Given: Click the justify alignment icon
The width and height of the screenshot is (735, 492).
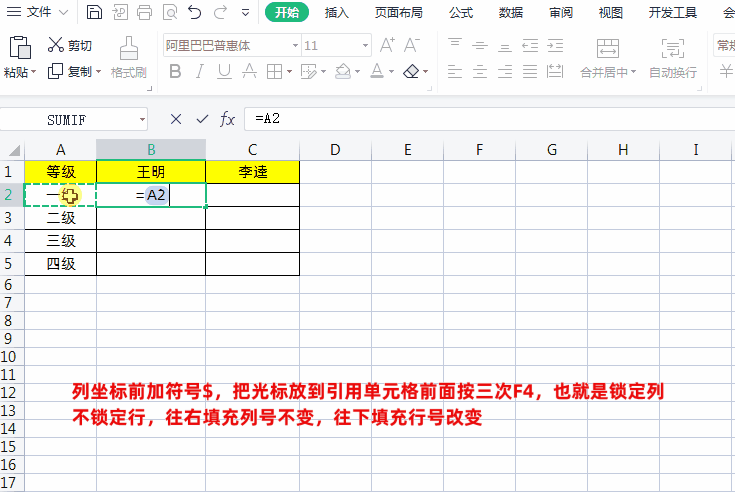Looking at the screenshot, I should coord(530,72).
